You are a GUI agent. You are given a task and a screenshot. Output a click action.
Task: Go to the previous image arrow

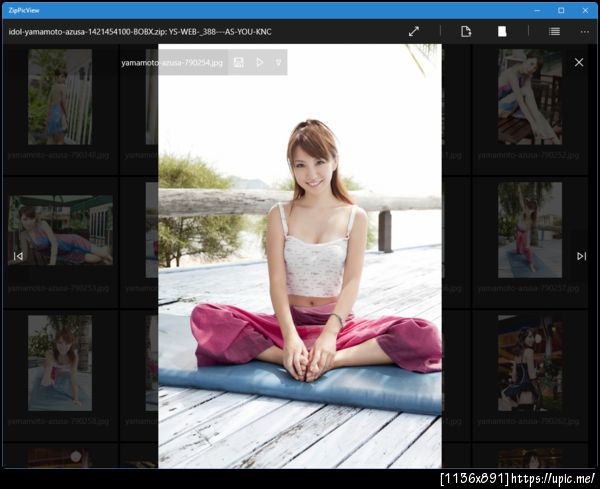point(18,256)
